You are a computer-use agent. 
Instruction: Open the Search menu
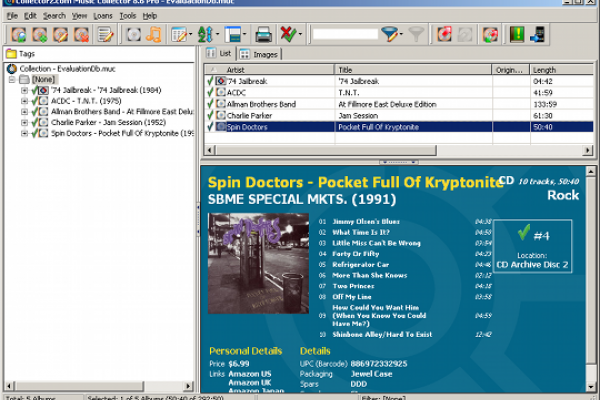(54, 16)
